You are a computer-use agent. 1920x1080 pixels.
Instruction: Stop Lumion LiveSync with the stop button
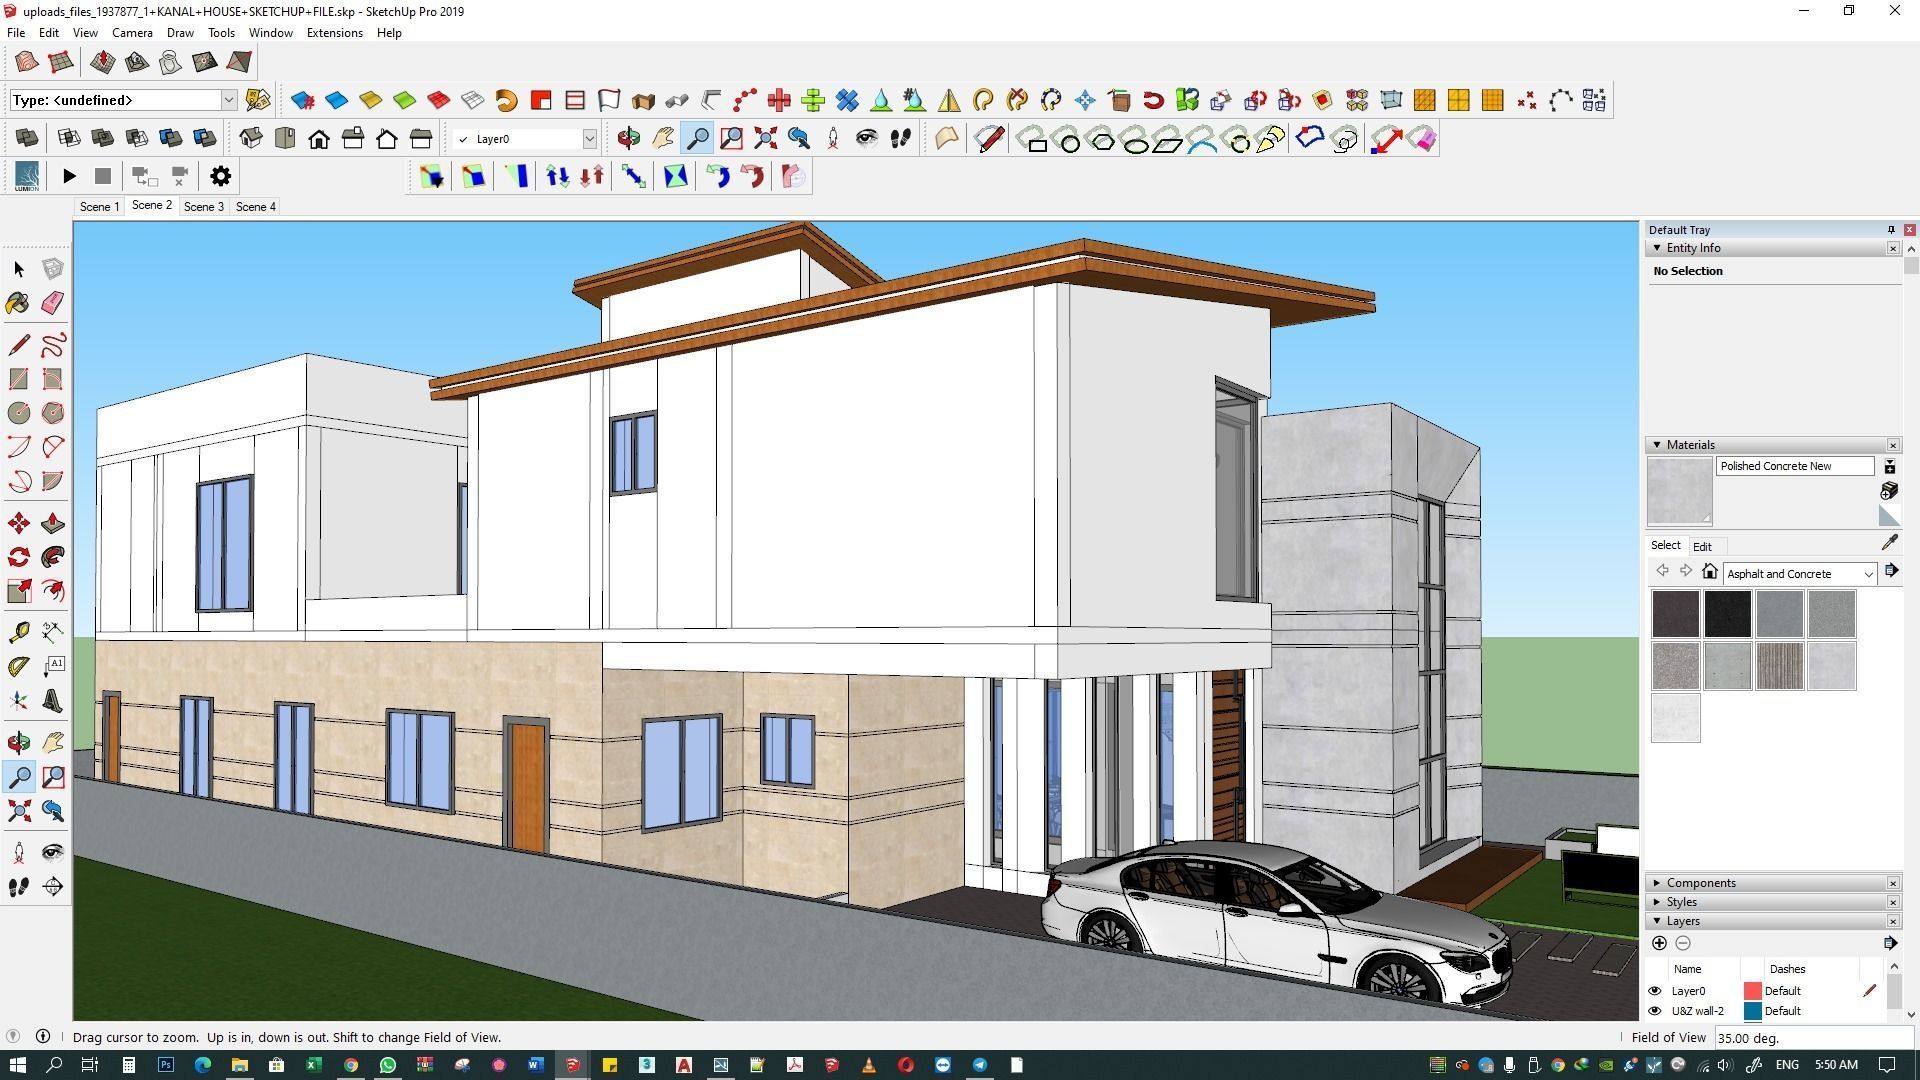[103, 177]
